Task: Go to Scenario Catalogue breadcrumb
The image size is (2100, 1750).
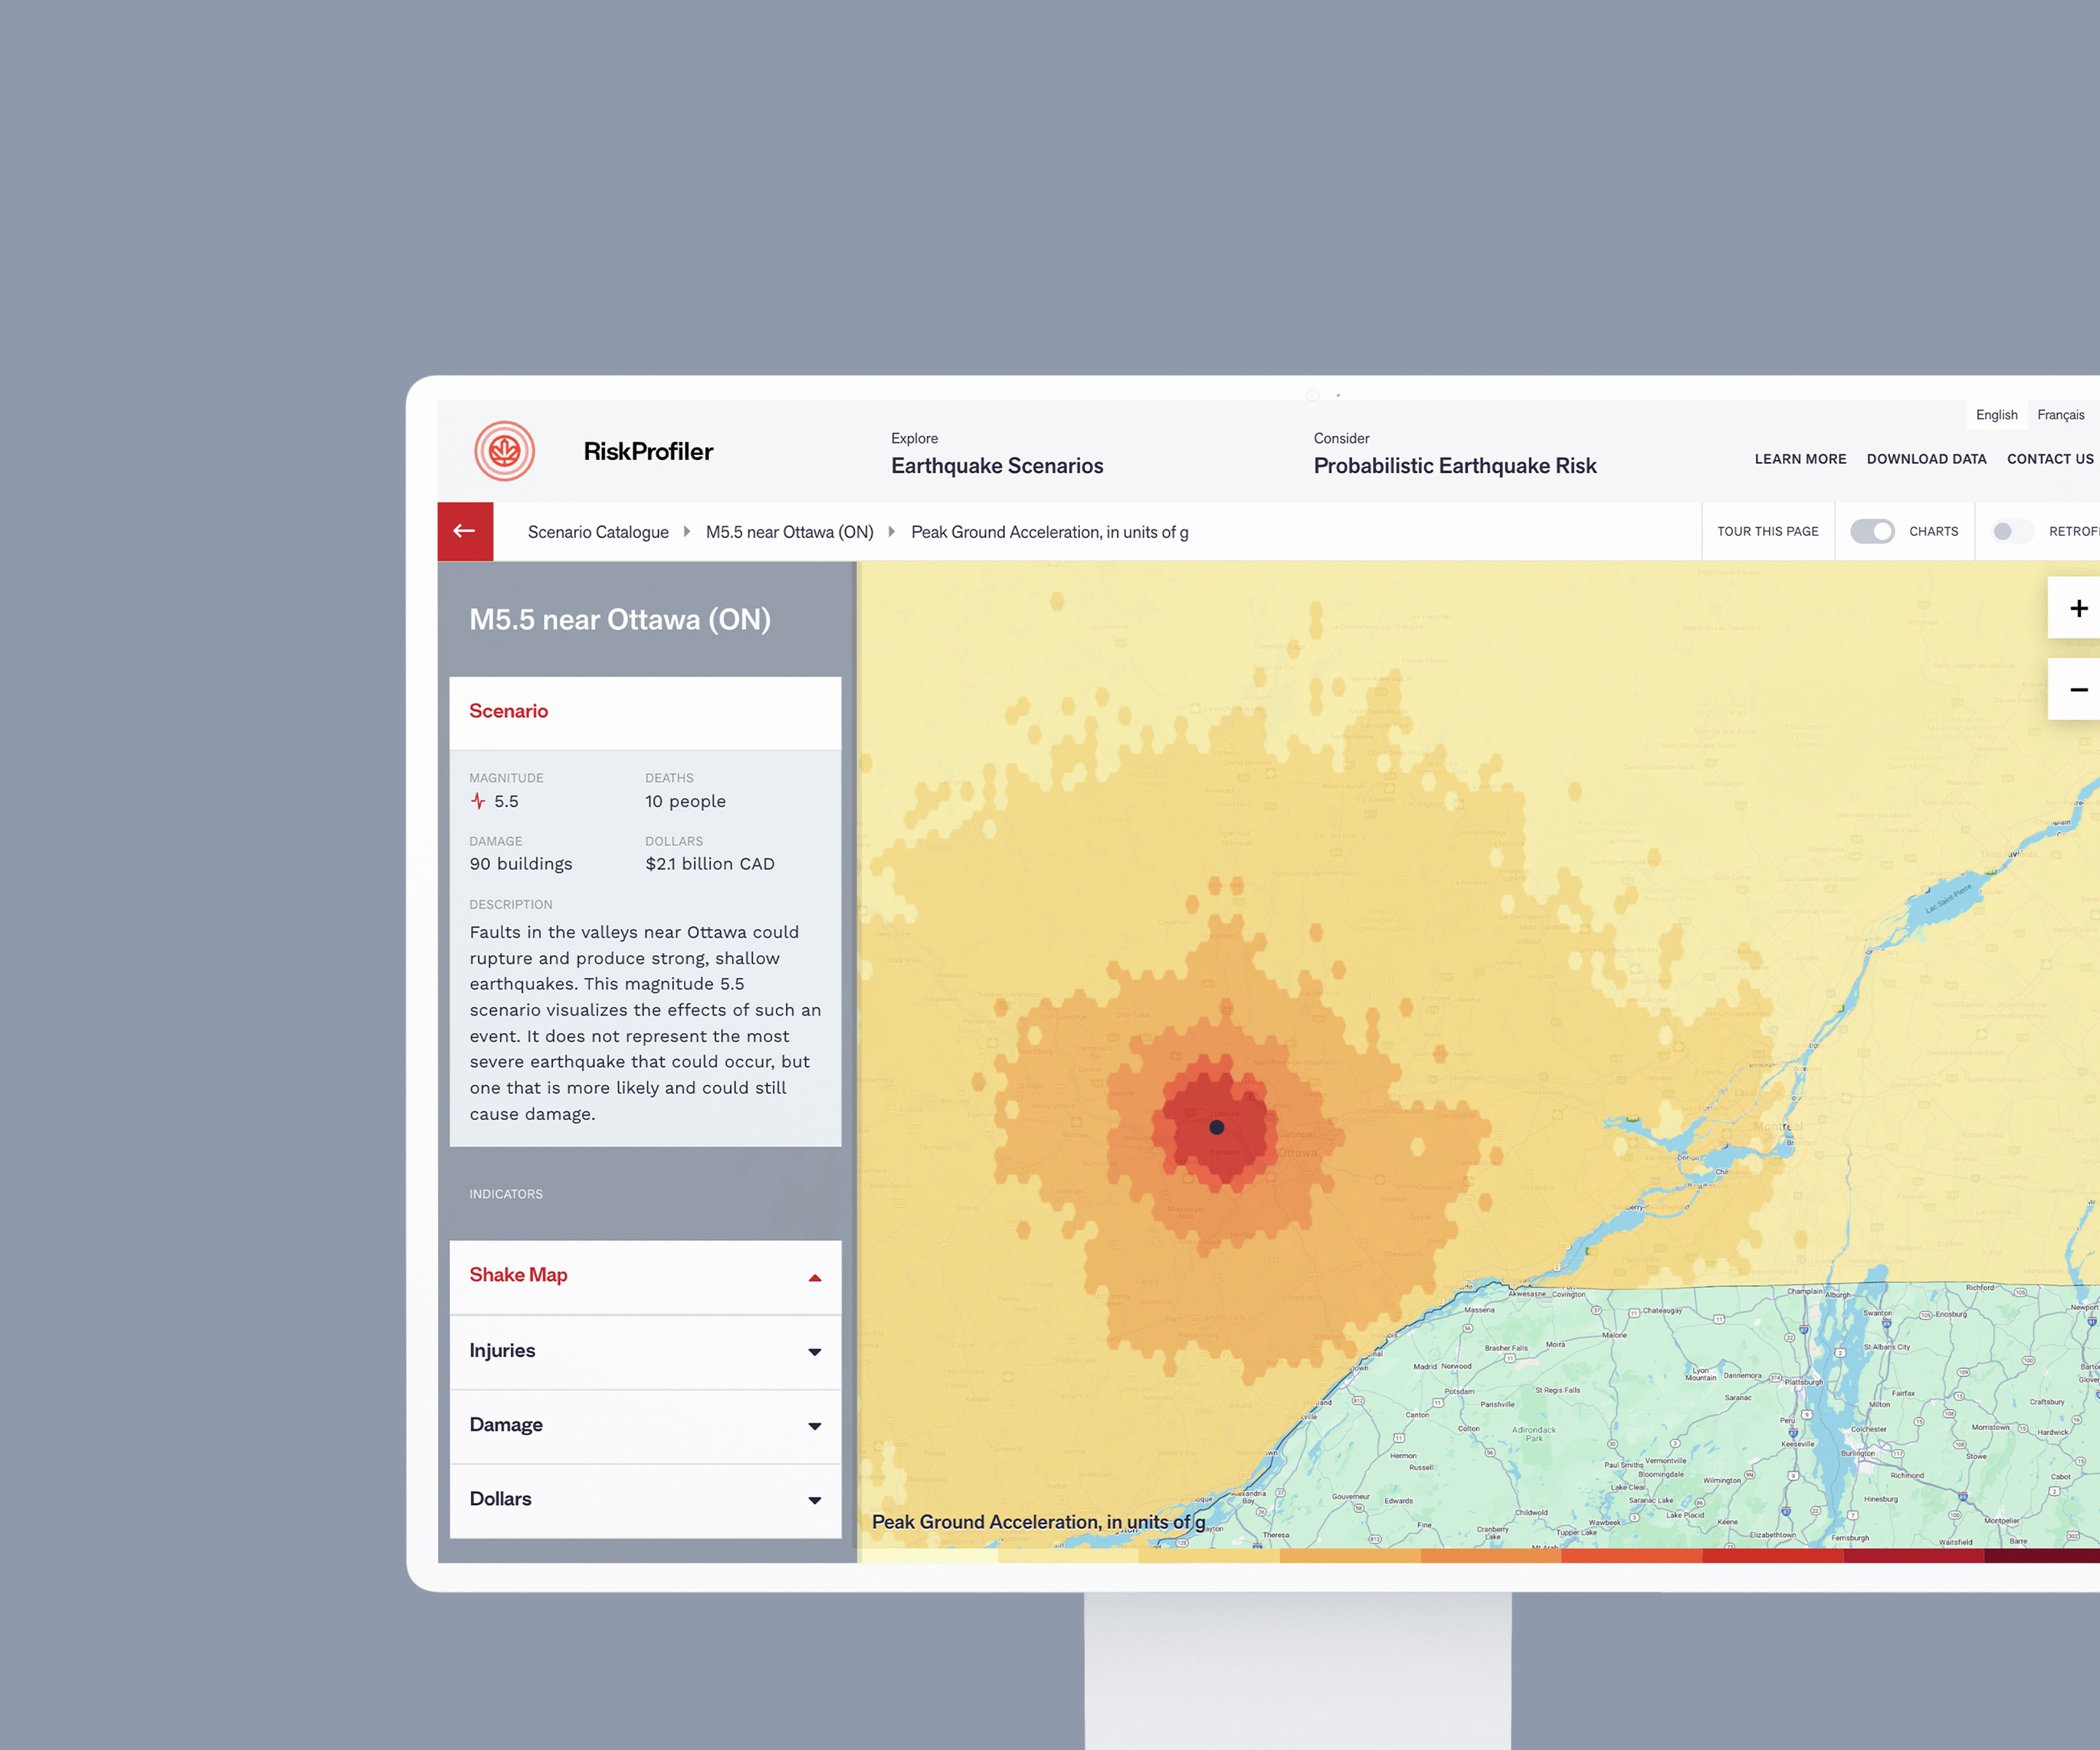Action: click(598, 532)
